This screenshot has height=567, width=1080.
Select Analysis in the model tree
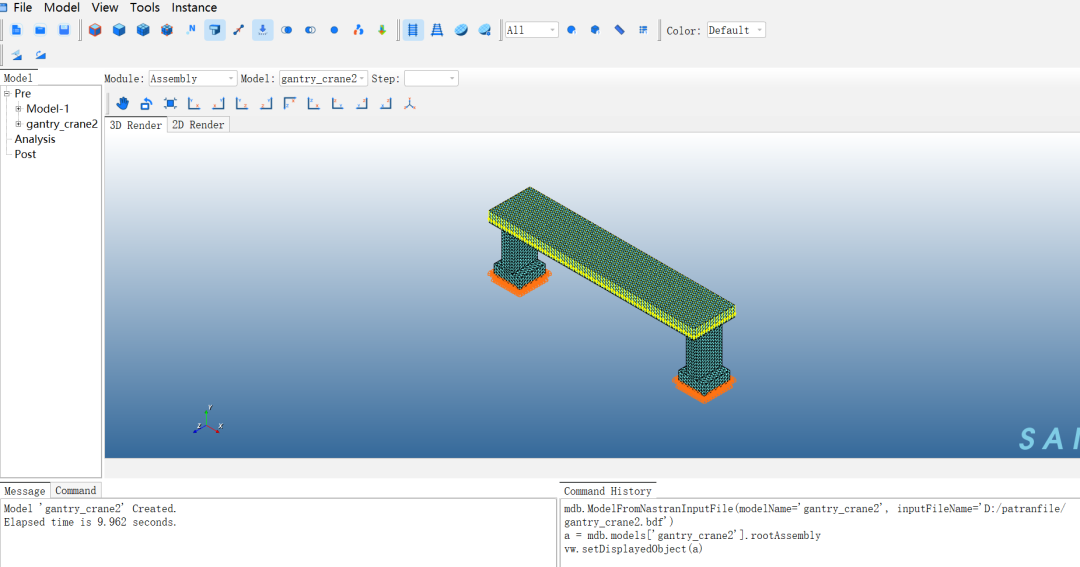pos(35,139)
